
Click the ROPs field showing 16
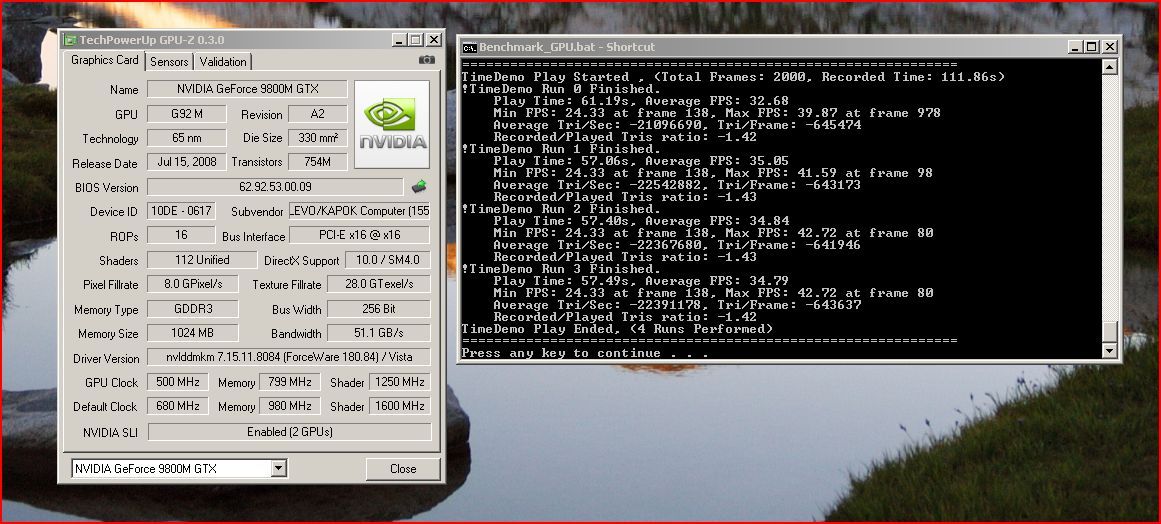click(181, 235)
